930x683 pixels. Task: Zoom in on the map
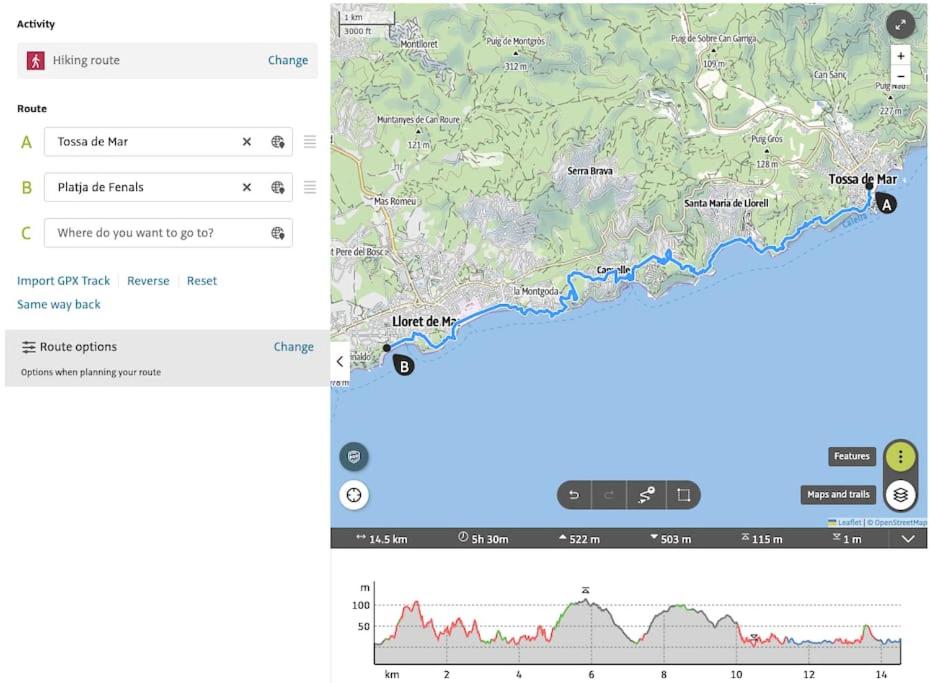[900, 56]
